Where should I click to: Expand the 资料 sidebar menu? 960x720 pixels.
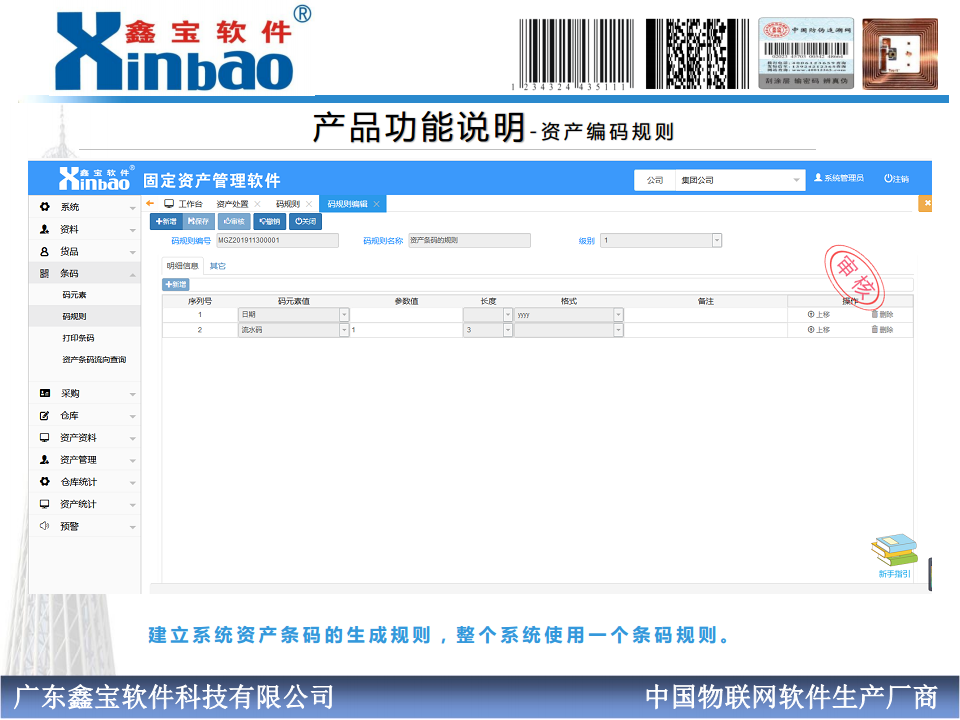[x=85, y=230]
